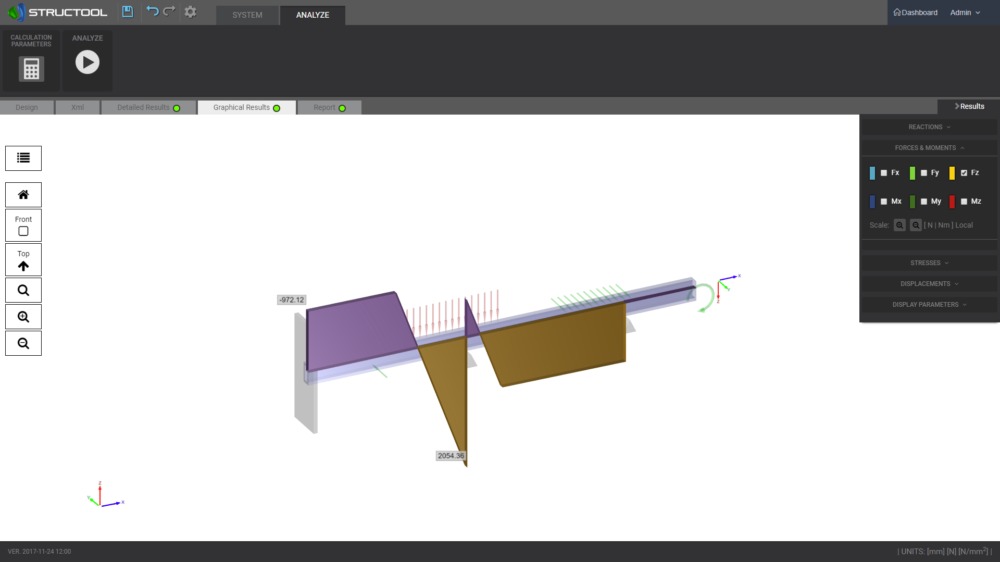
Task: Expand the Display Parameters section
Action: [x=929, y=304]
